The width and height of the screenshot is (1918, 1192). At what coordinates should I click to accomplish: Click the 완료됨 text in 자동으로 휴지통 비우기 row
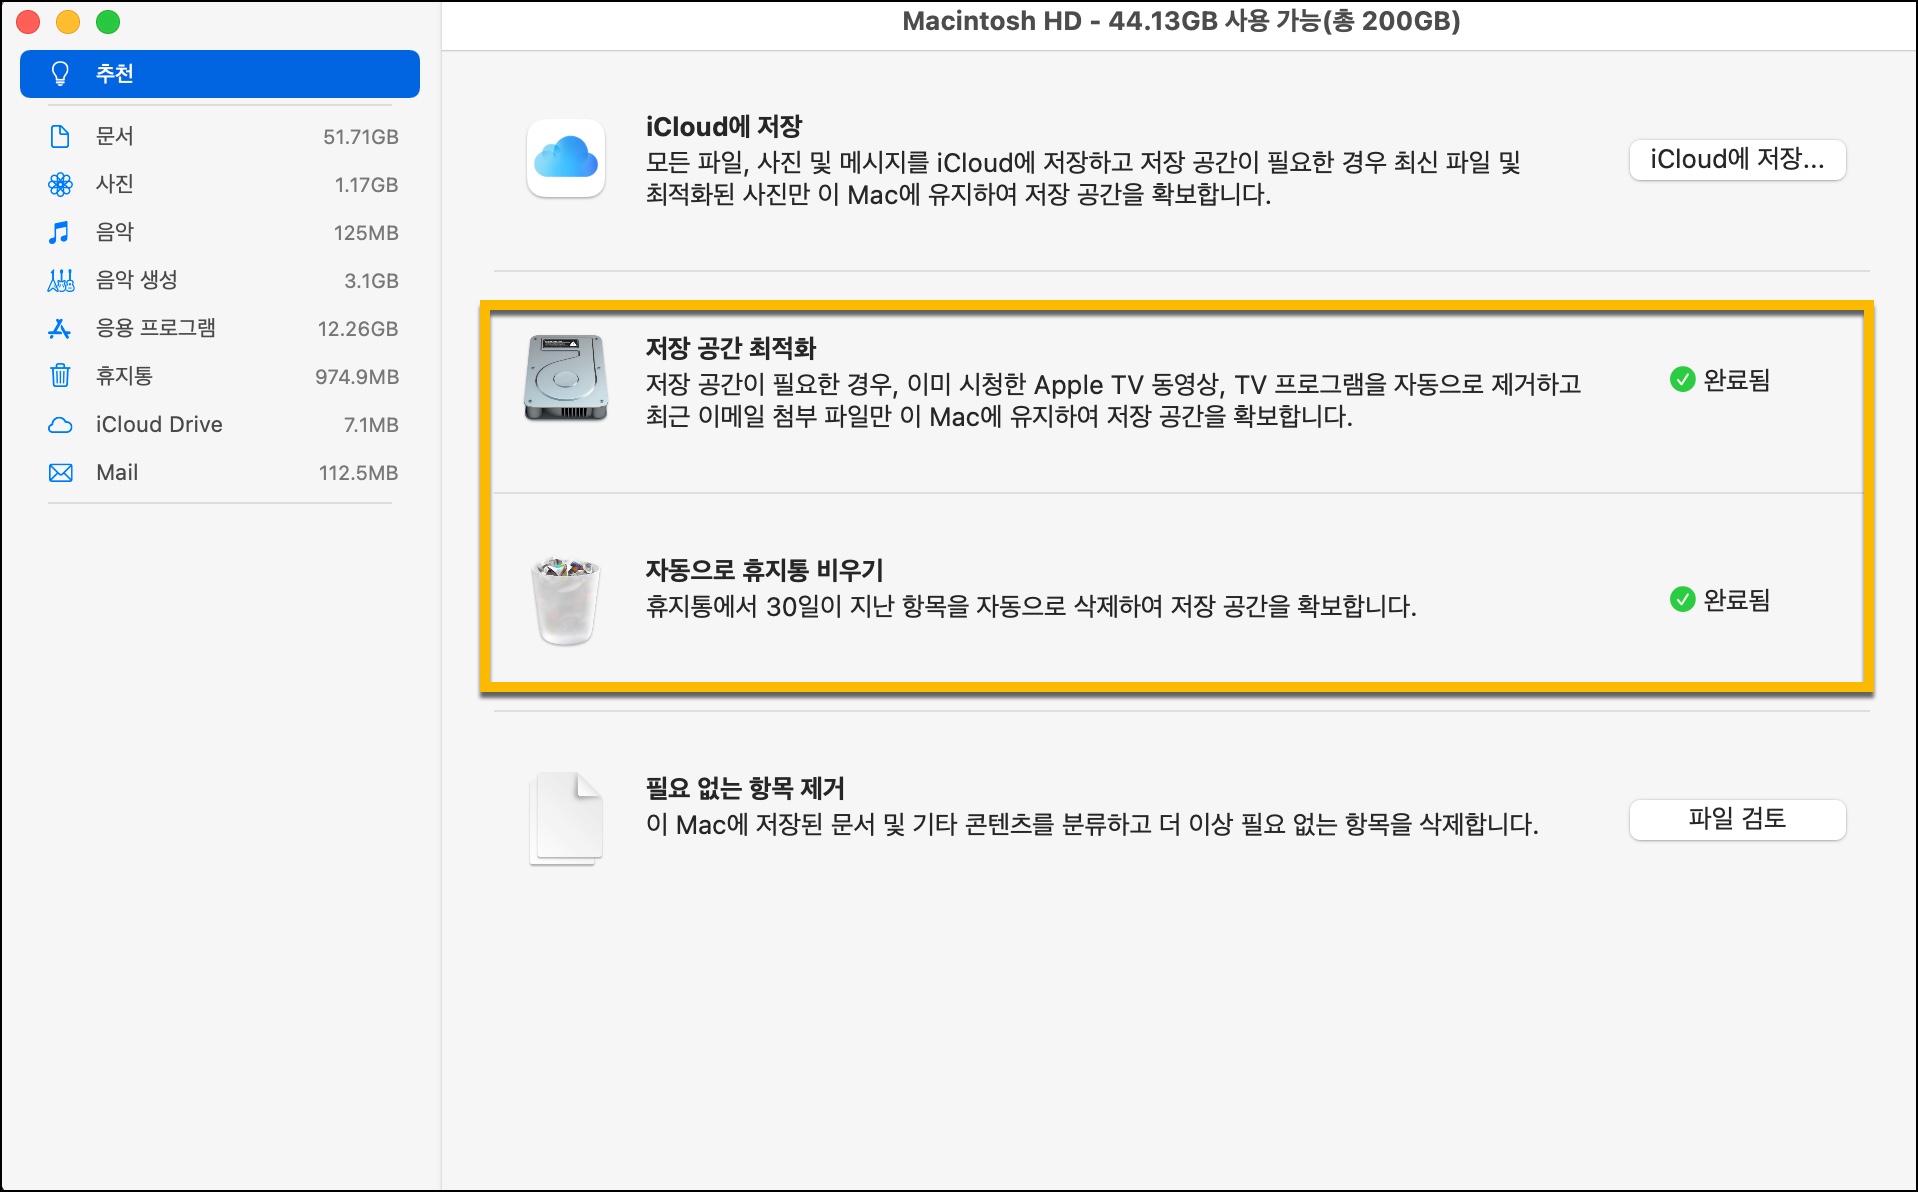tap(1737, 600)
